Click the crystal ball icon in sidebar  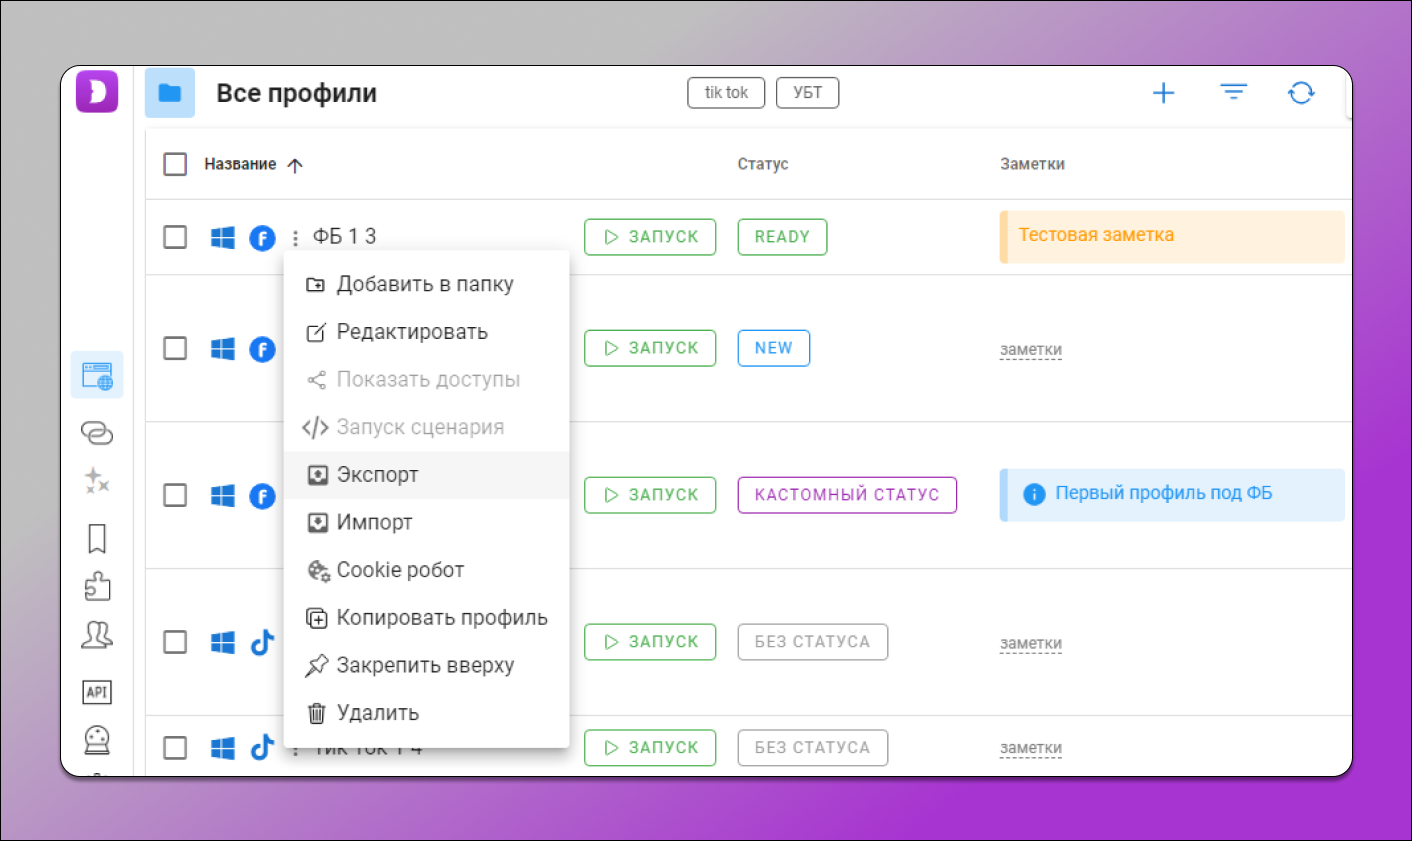(97, 738)
